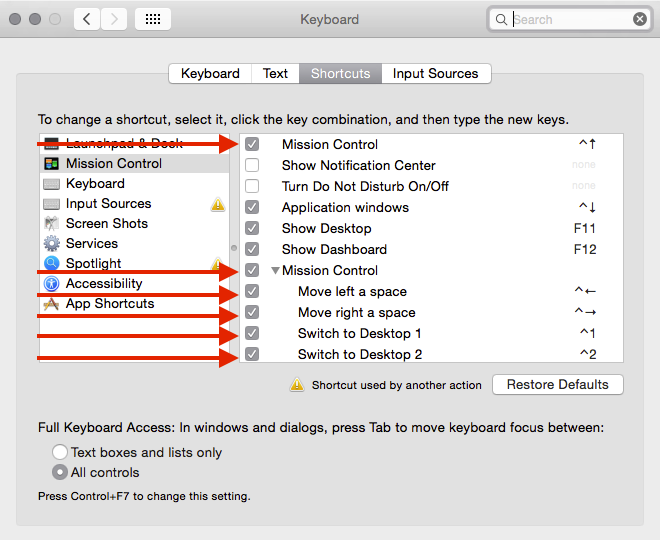The width and height of the screenshot is (660, 540).
Task: Click Show Desktop shortcut label
Action: pyautogui.click(x=327, y=229)
